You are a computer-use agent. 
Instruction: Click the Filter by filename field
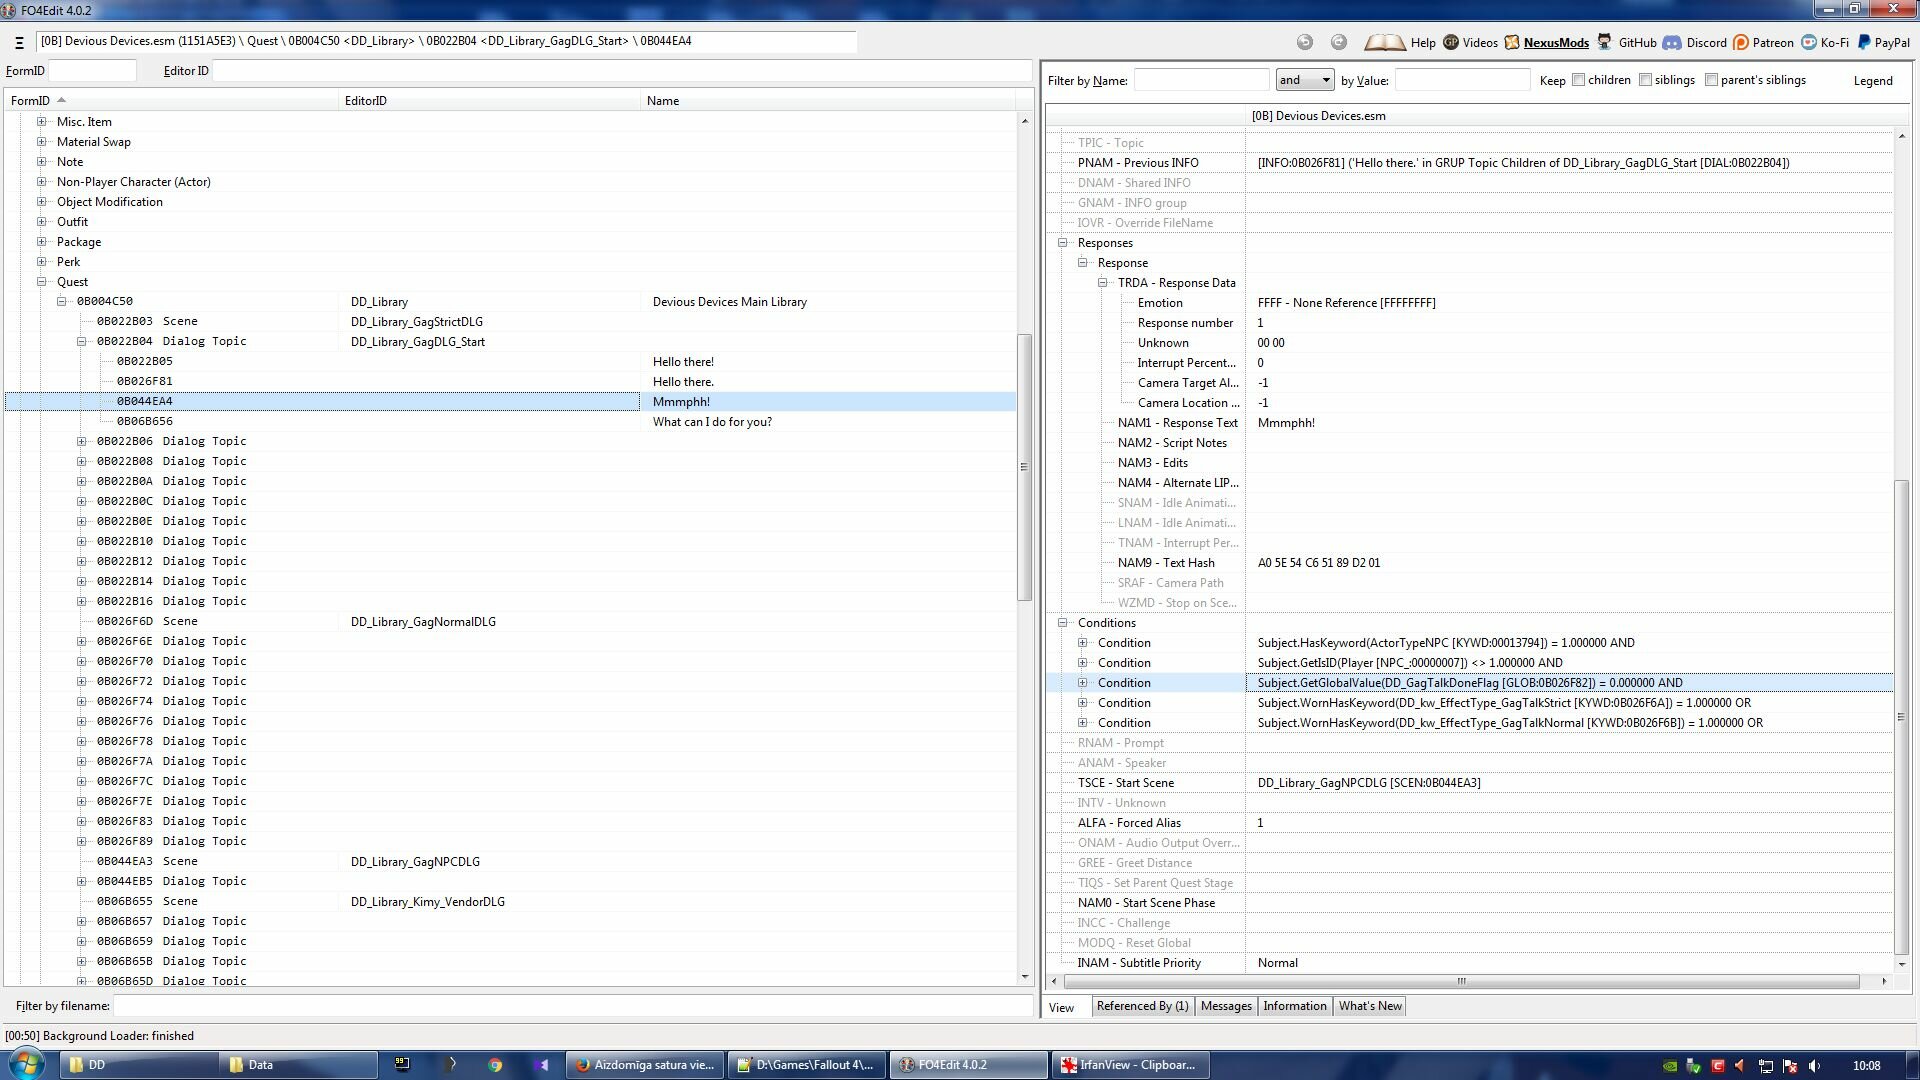pos(573,1006)
